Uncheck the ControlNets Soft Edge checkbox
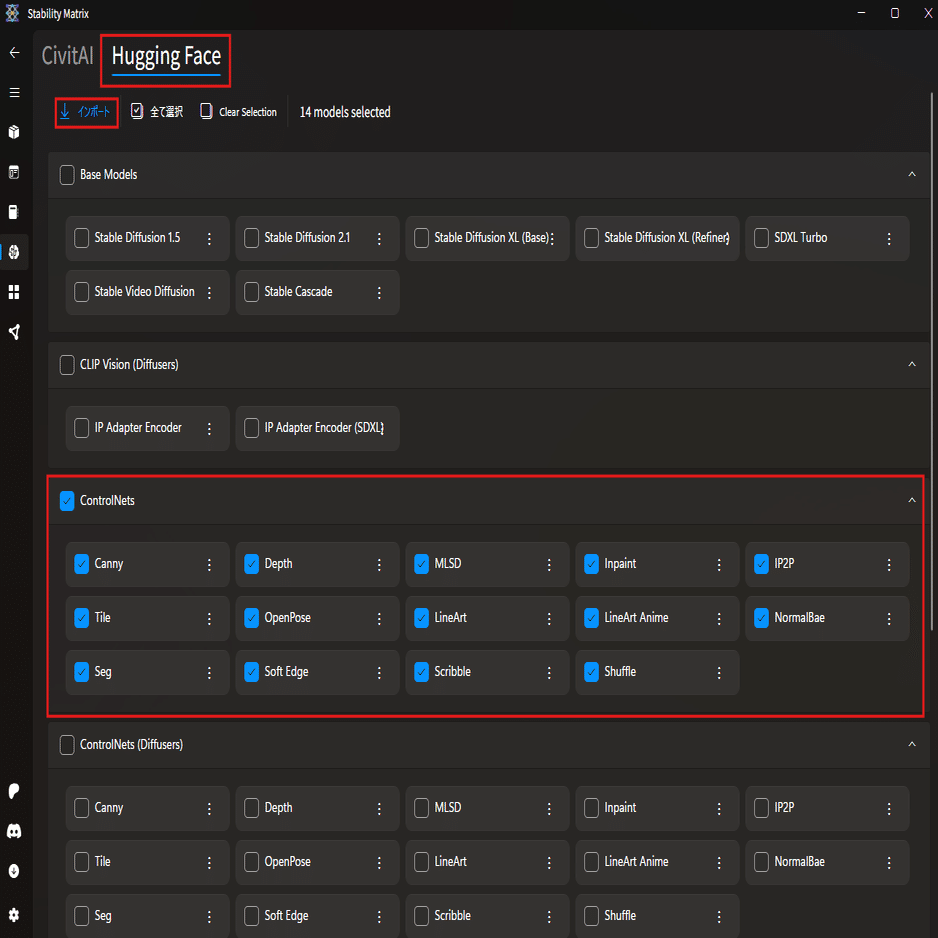Screen dimensions: 938x938 tap(251, 671)
